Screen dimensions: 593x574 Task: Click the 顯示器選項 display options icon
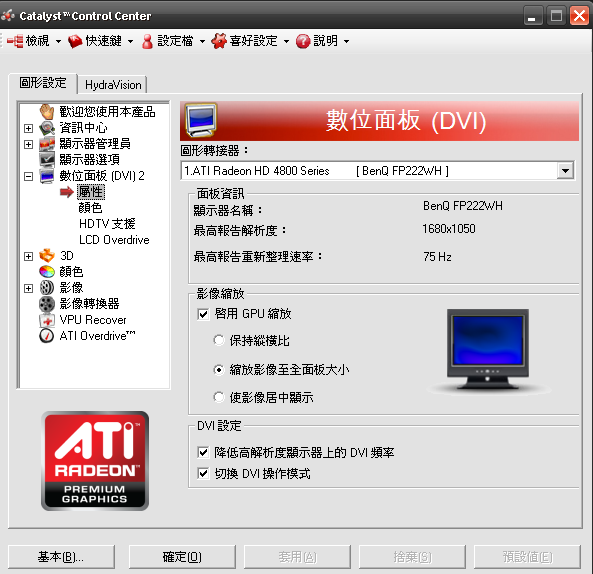coord(47,160)
